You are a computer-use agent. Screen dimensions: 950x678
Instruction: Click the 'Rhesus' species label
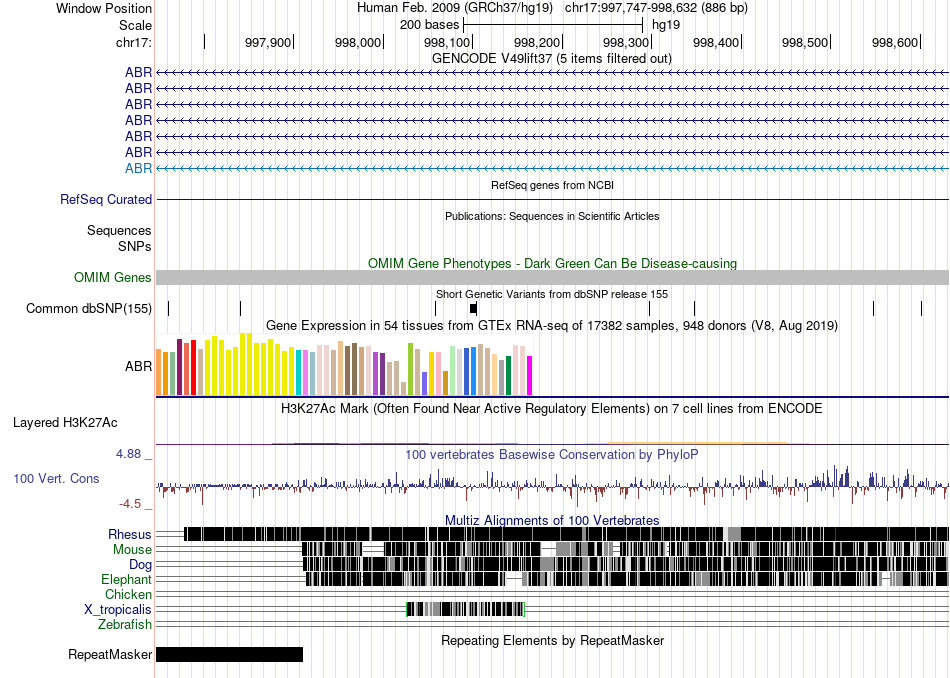(x=130, y=534)
